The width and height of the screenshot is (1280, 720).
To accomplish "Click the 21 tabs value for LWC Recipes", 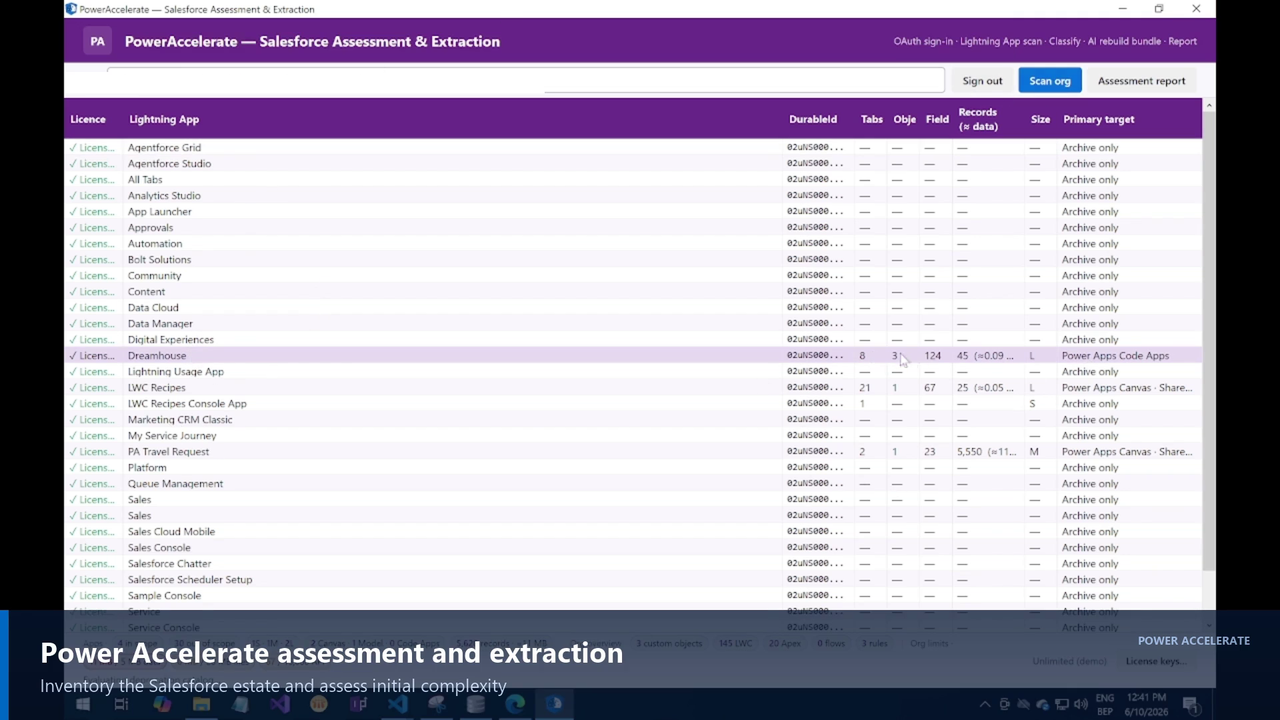I will 864,388.
